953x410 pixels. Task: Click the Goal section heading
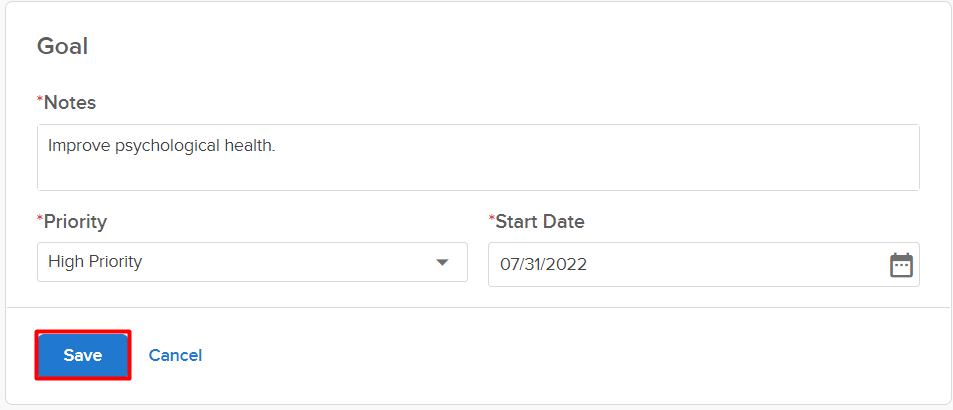pyautogui.click(x=63, y=46)
